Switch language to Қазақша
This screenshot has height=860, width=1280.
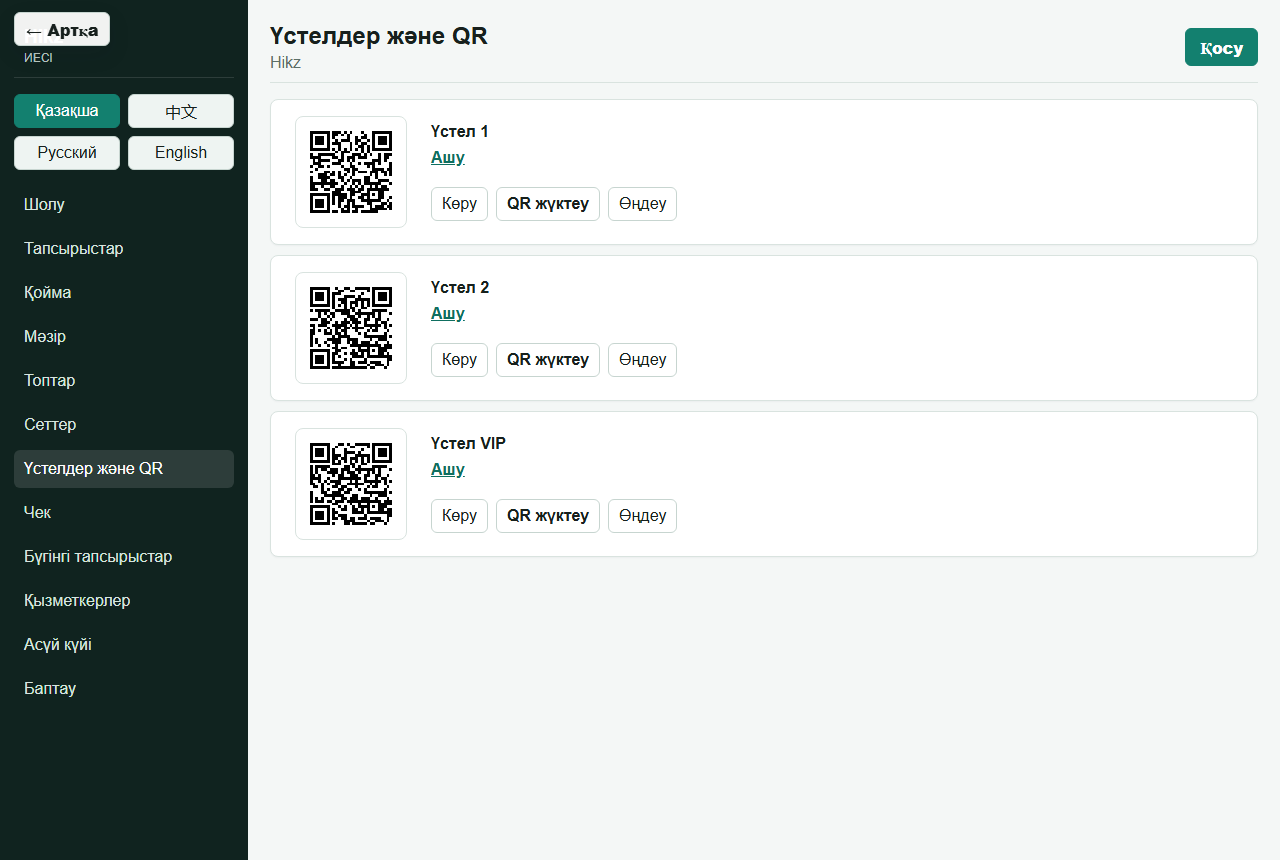pos(67,111)
